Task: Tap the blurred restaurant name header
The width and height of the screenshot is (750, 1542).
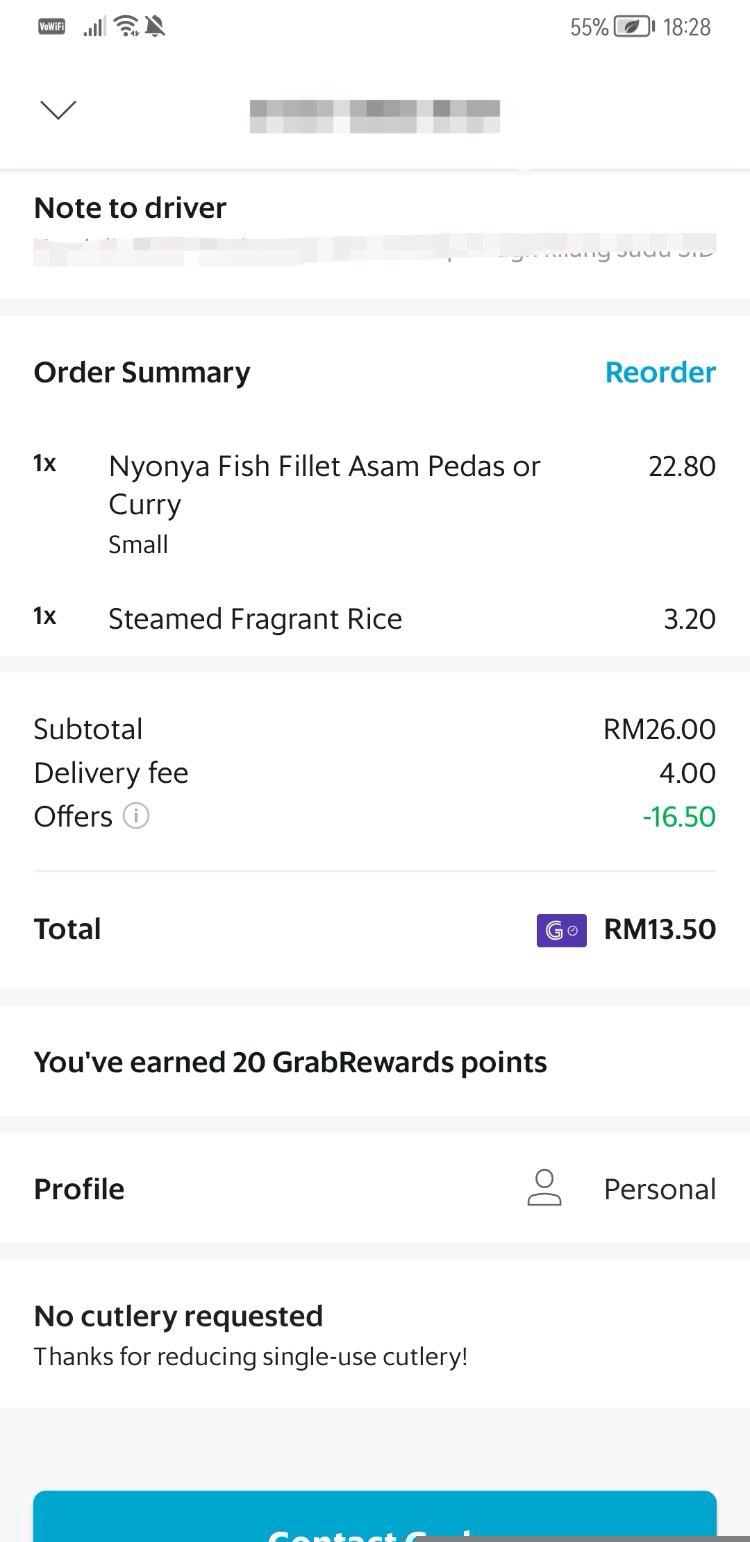Action: (374, 115)
